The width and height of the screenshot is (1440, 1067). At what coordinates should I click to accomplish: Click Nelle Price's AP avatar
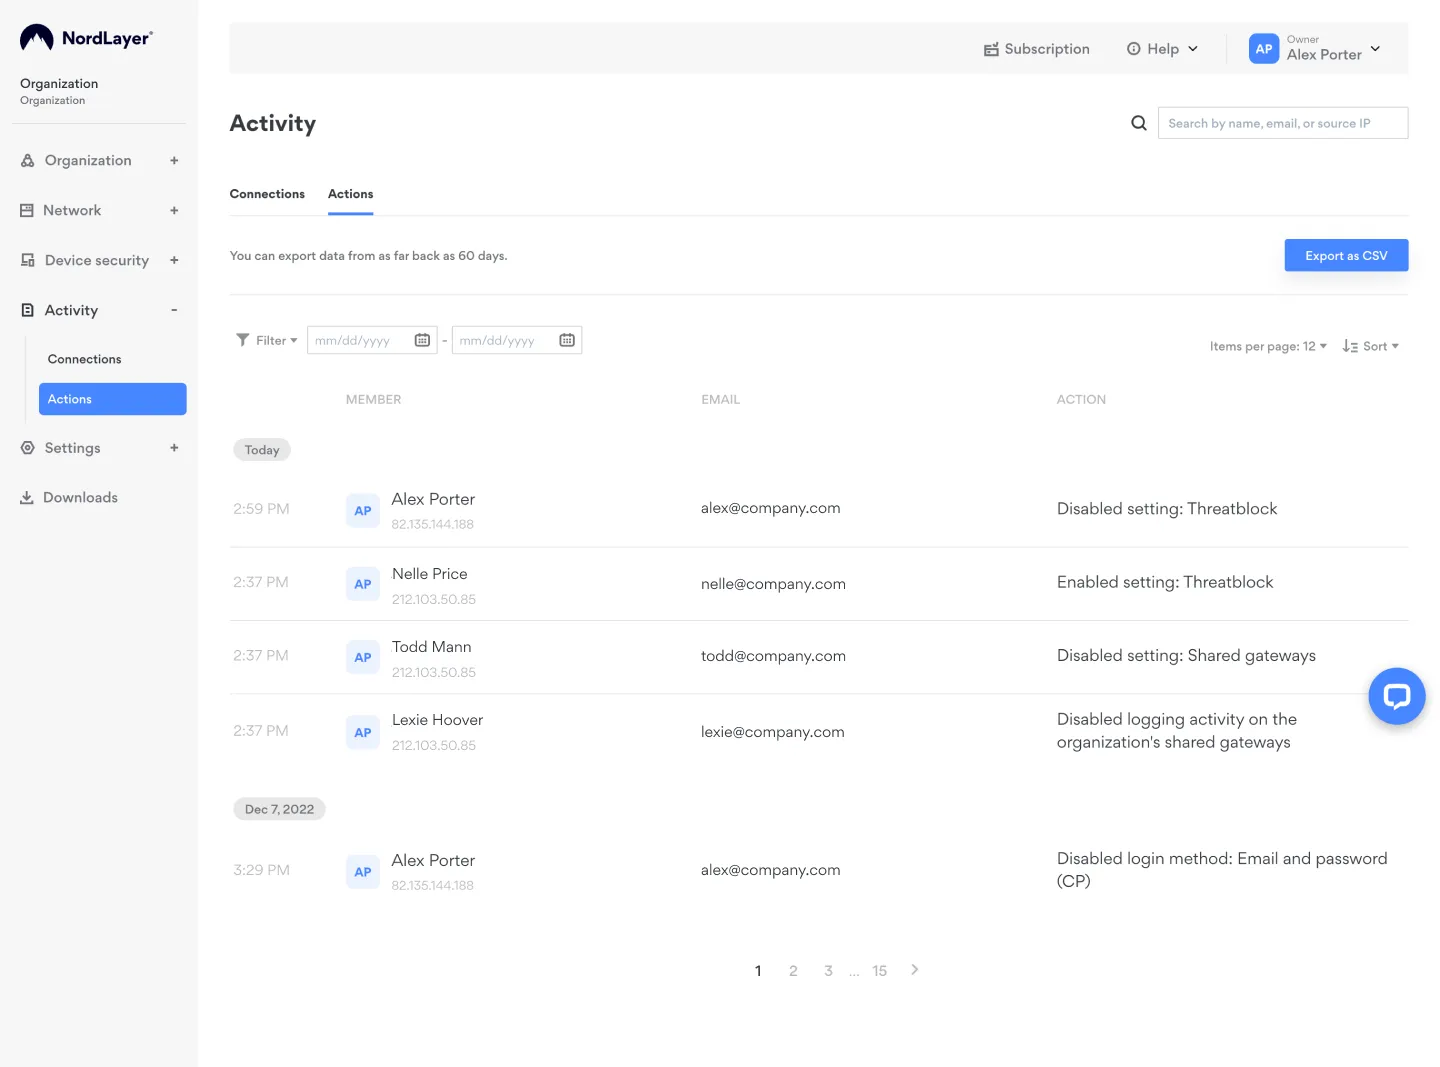363,584
